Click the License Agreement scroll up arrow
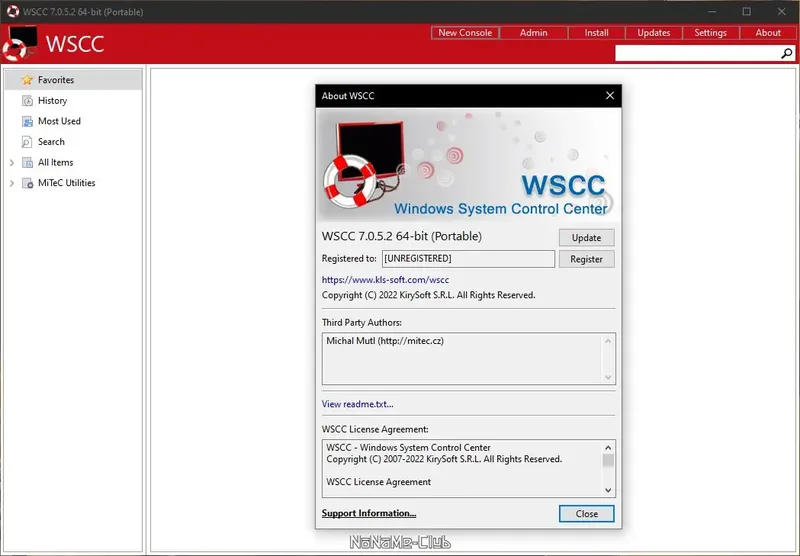This screenshot has height=556, width=800. click(608, 447)
